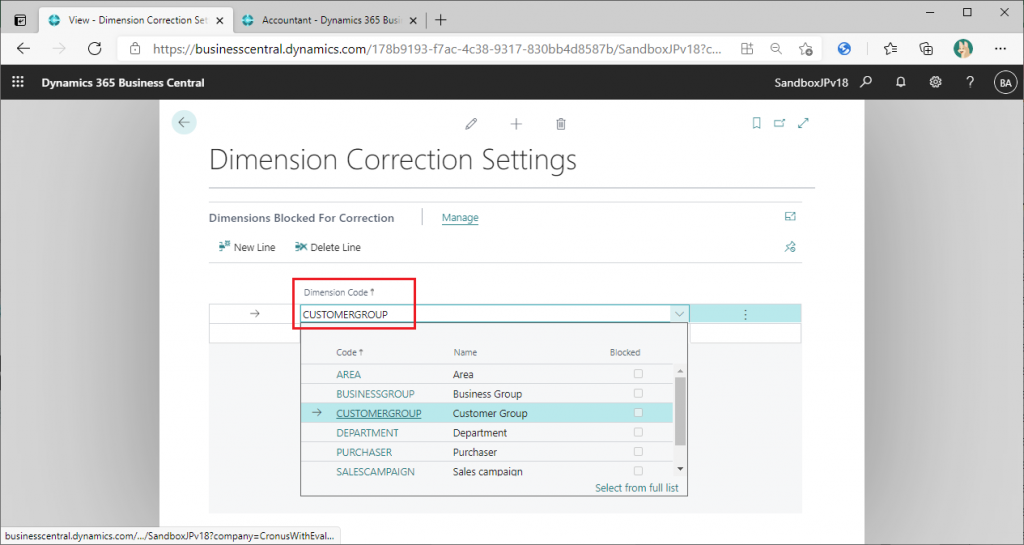Image resolution: width=1024 pixels, height=545 pixels.
Task: Delete record using trash can icon
Action: [560, 123]
